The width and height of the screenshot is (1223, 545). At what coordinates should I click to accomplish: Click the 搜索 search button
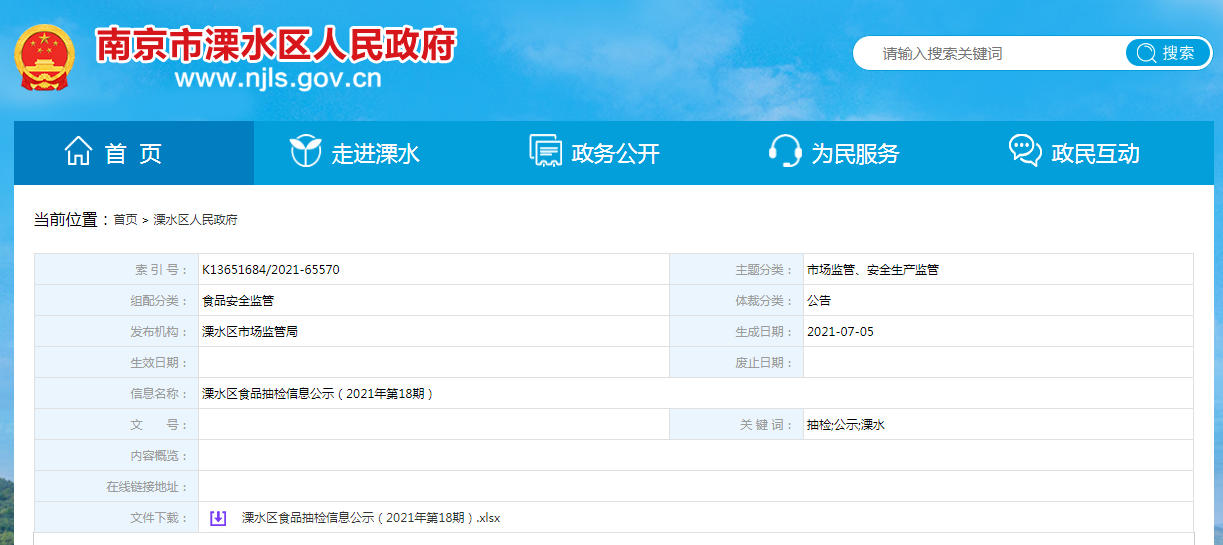tap(1168, 53)
